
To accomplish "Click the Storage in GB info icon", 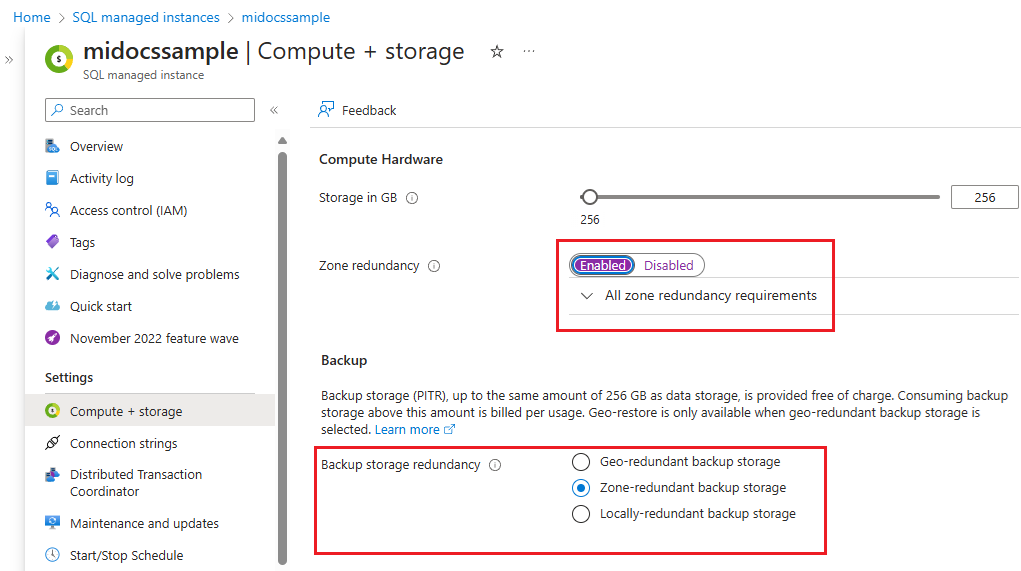I will click(x=412, y=198).
